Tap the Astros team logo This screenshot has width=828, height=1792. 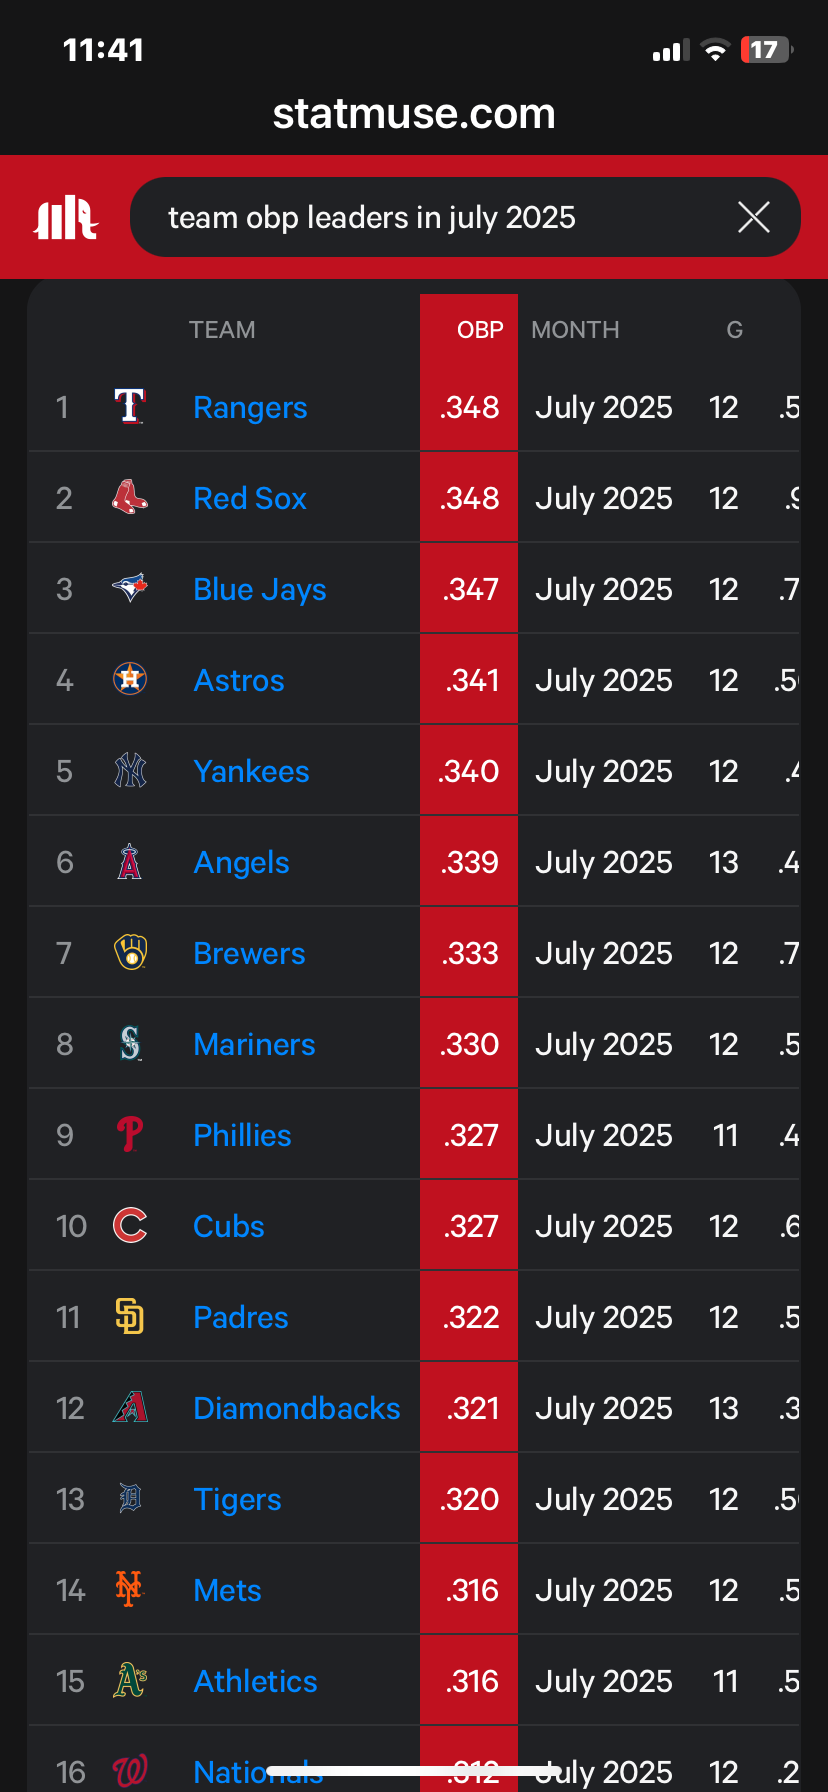tap(130, 680)
